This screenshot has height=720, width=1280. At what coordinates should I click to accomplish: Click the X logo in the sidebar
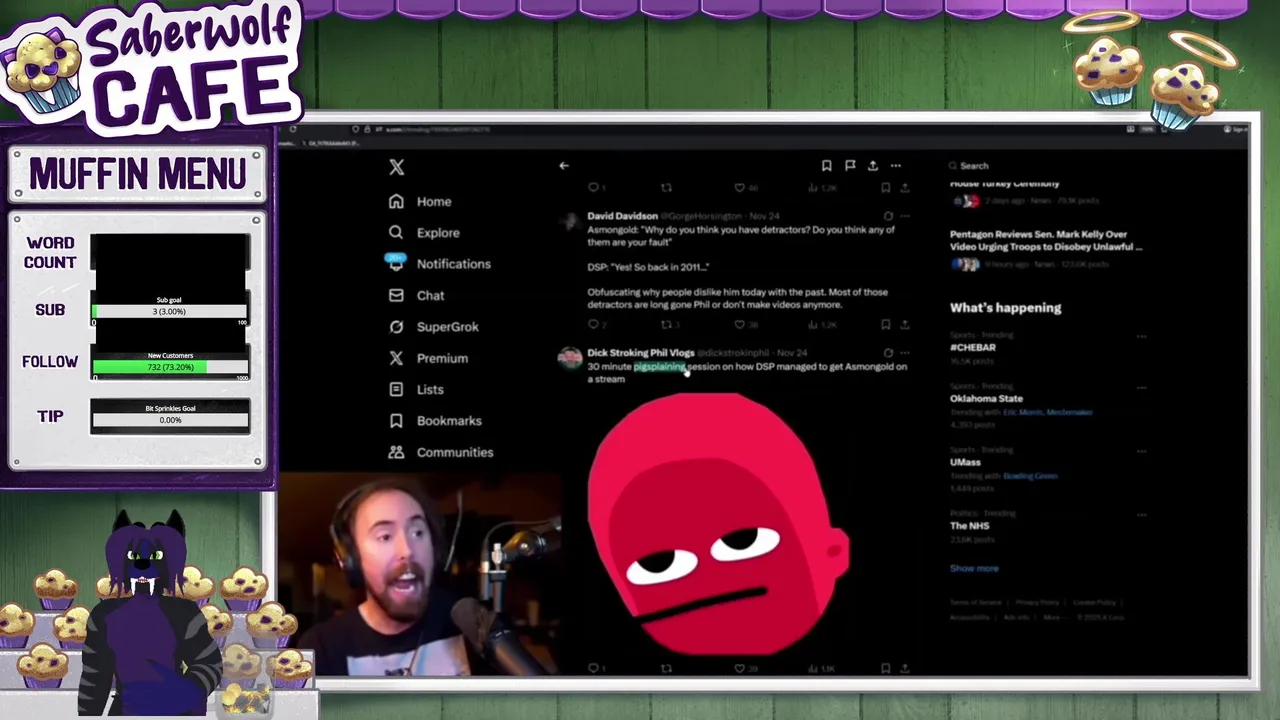click(397, 168)
